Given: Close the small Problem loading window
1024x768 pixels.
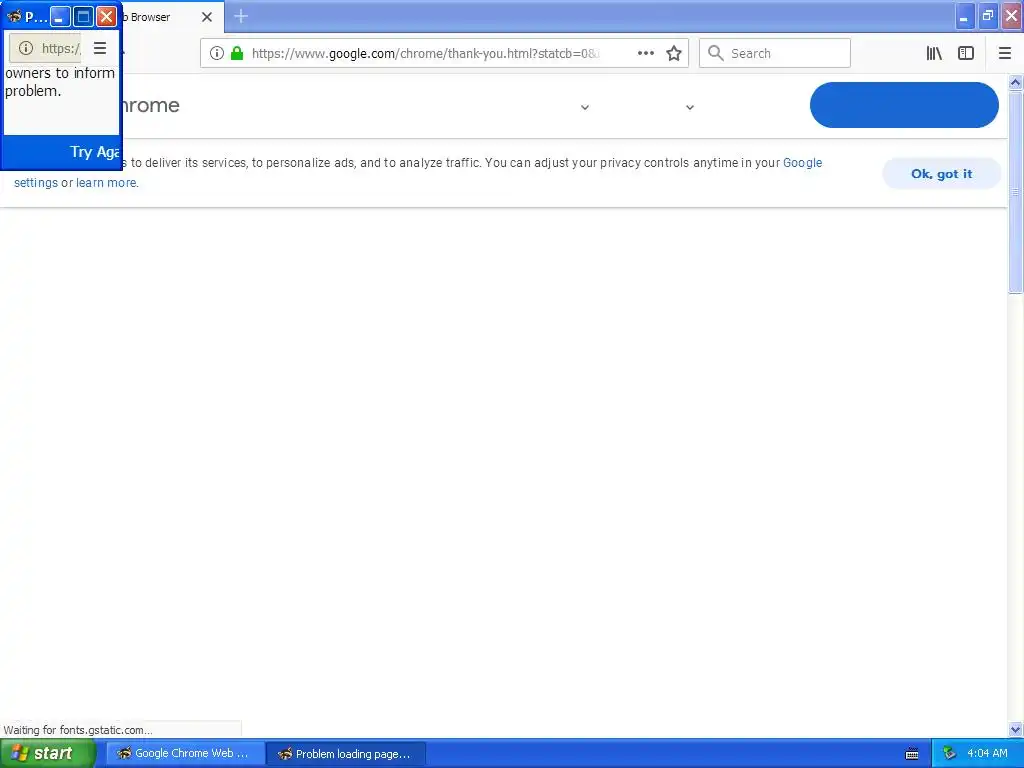Looking at the screenshot, I should (x=106, y=16).
